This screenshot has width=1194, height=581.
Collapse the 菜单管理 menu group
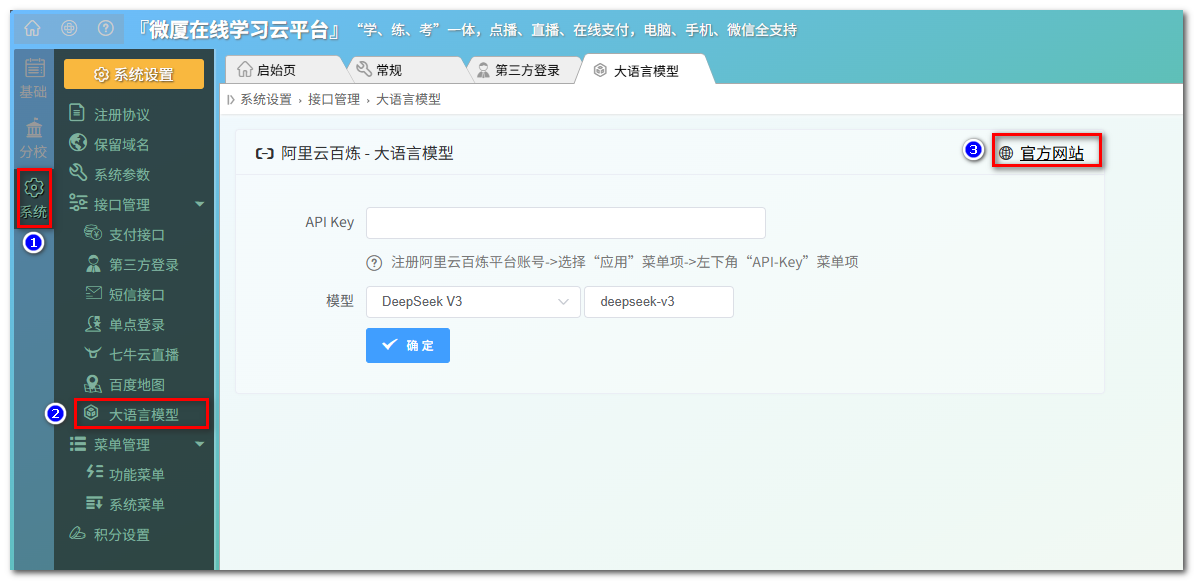(199, 444)
